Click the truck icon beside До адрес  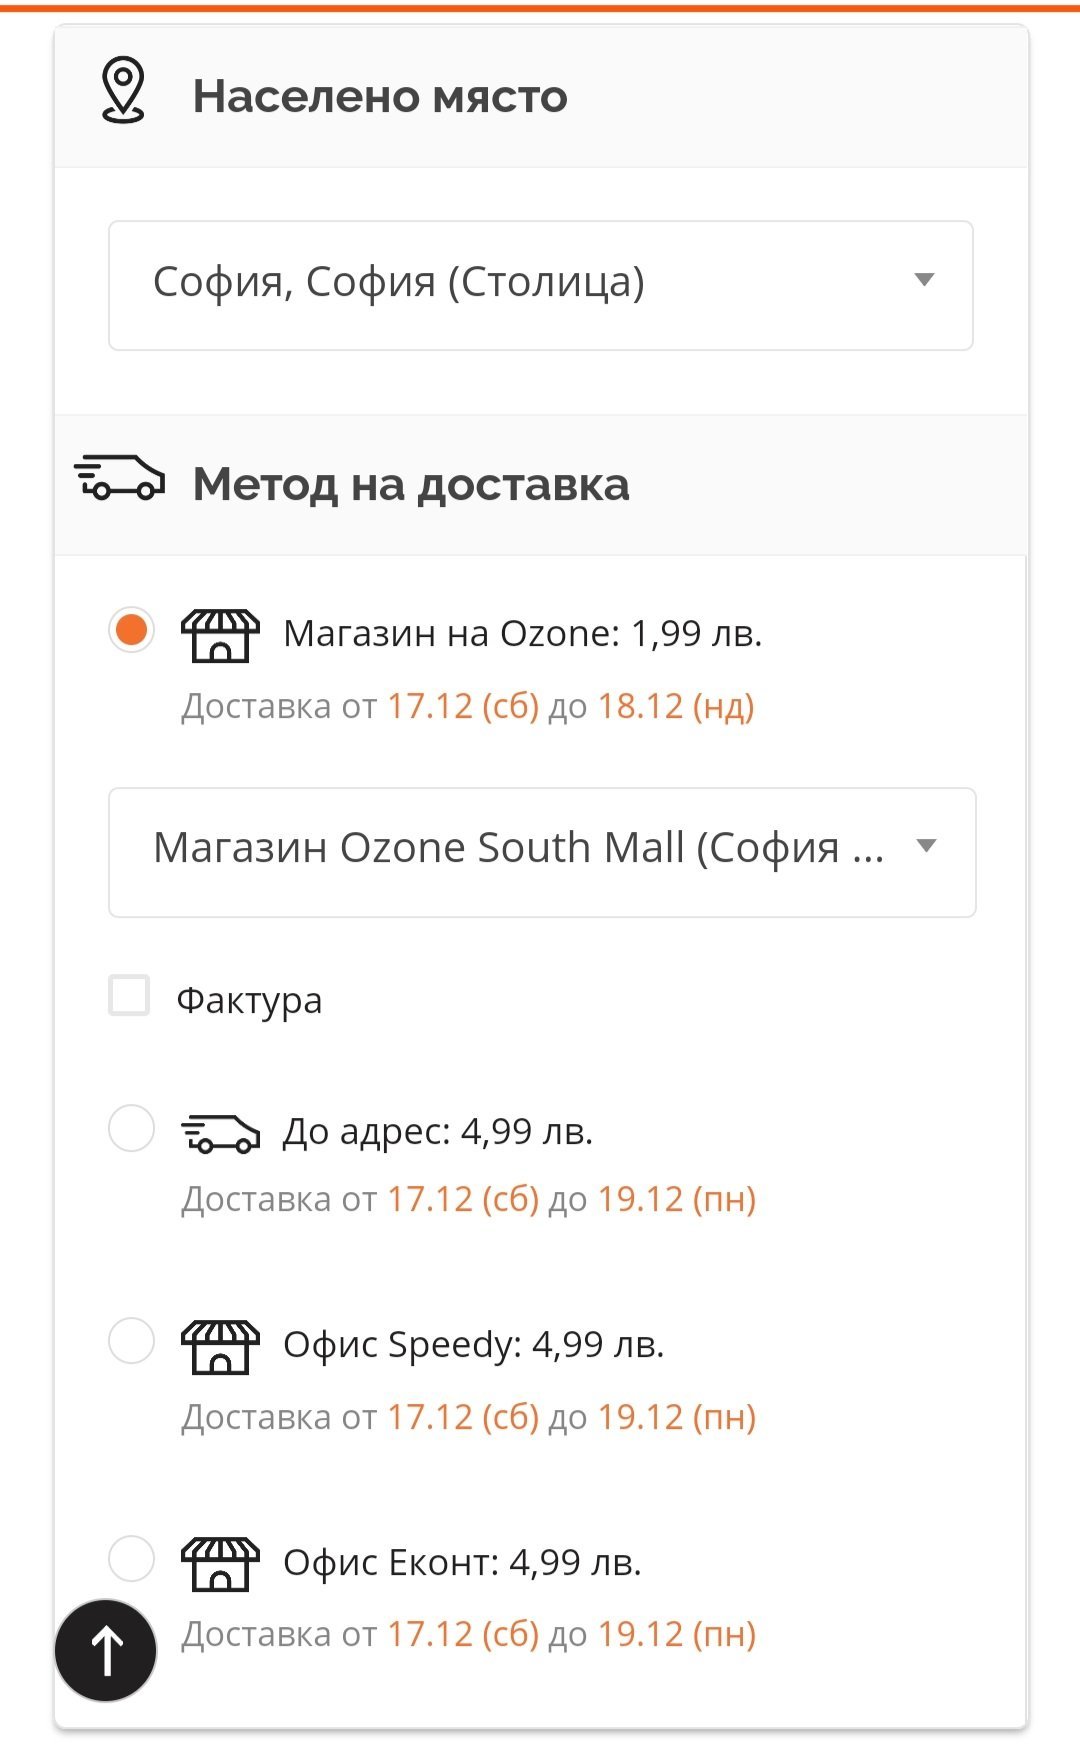point(220,1134)
